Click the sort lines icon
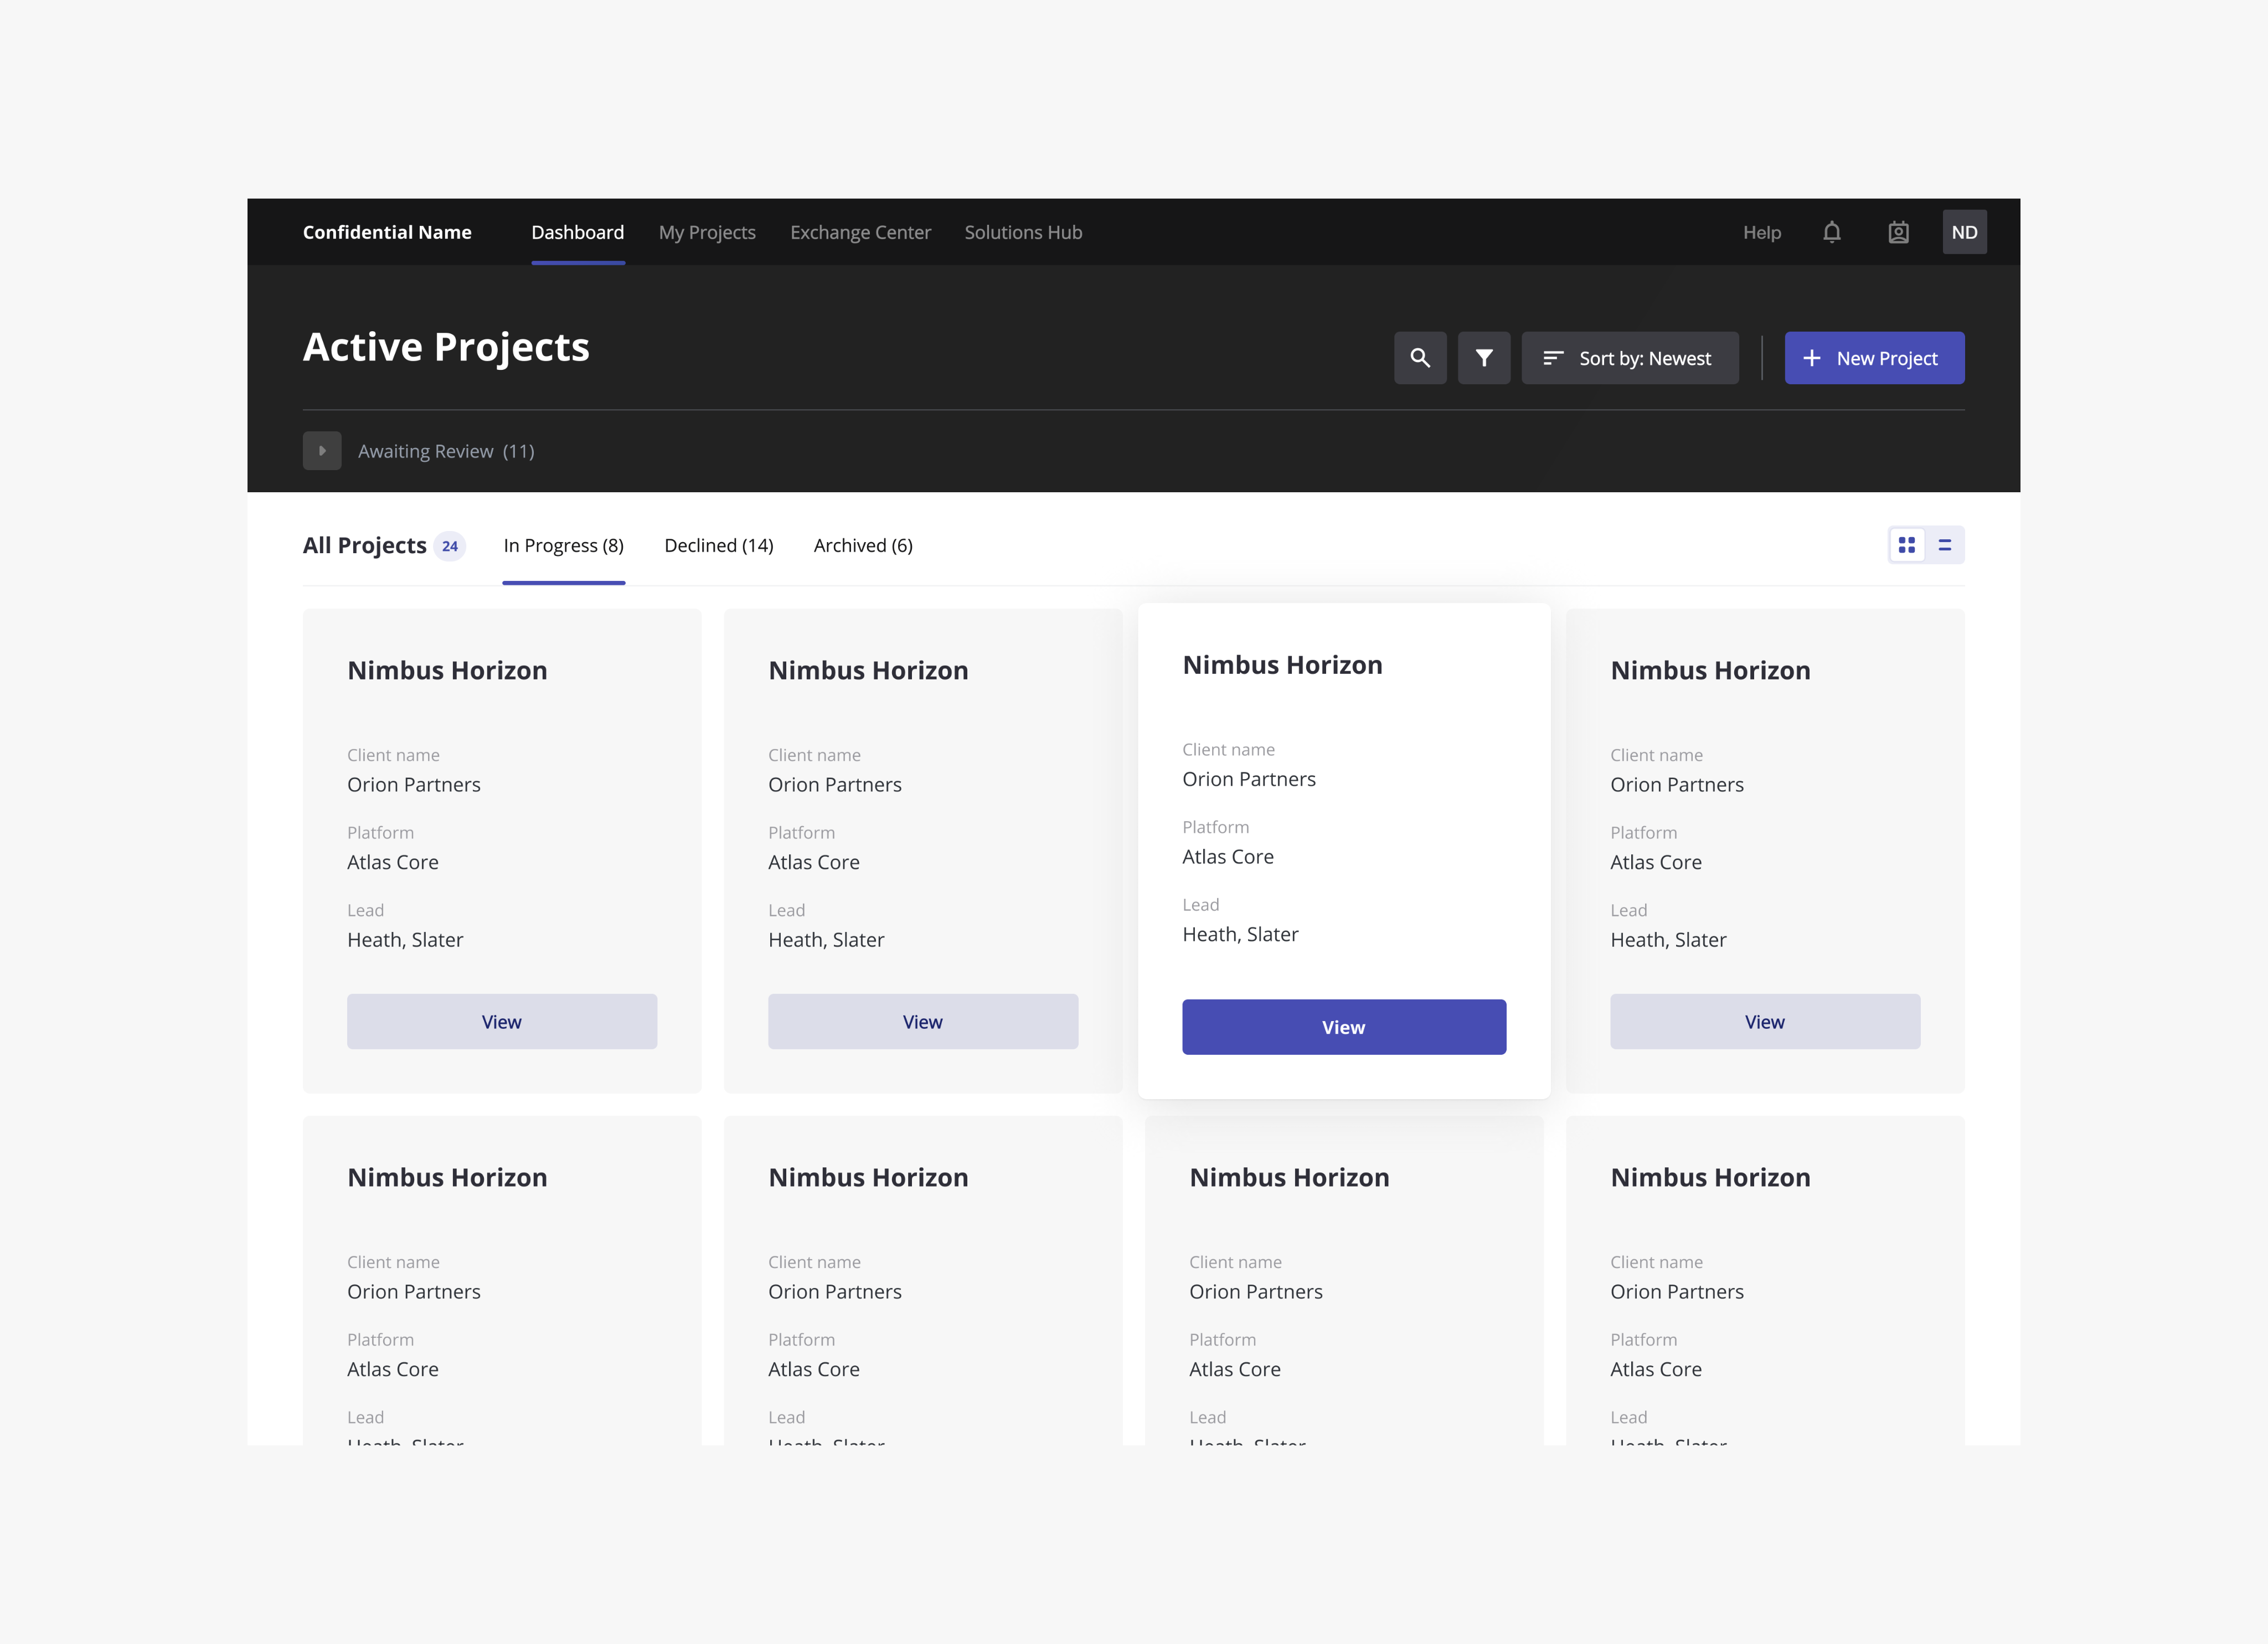Image resolution: width=2268 pixels, height=1644 pixels. pos(1552,358)
